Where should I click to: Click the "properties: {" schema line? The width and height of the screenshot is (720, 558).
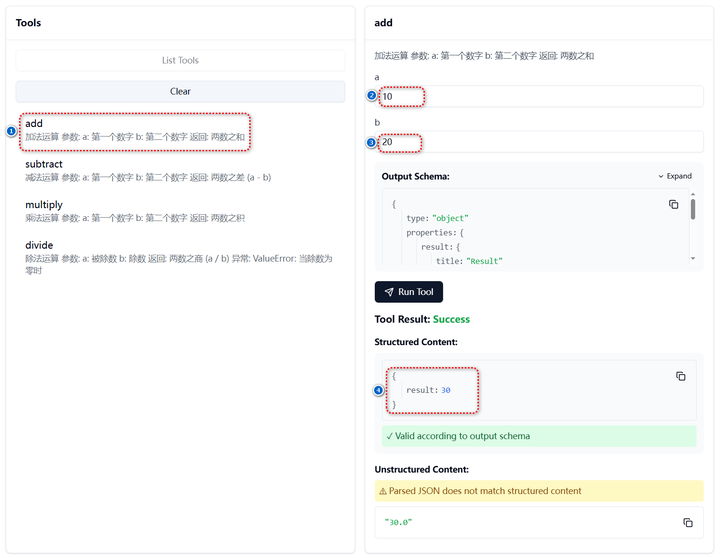pos(435,232)
